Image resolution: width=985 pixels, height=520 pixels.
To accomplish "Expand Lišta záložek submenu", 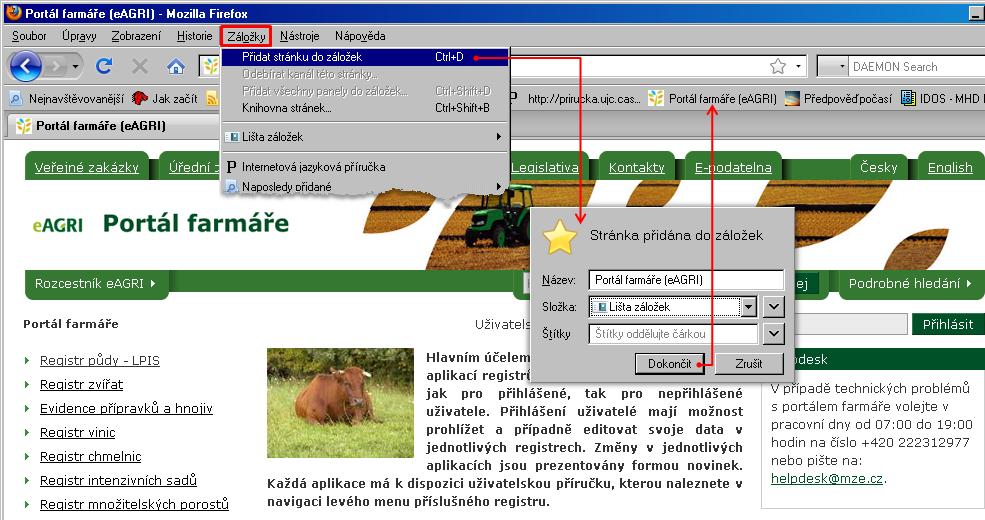I will tap(366, 136).
